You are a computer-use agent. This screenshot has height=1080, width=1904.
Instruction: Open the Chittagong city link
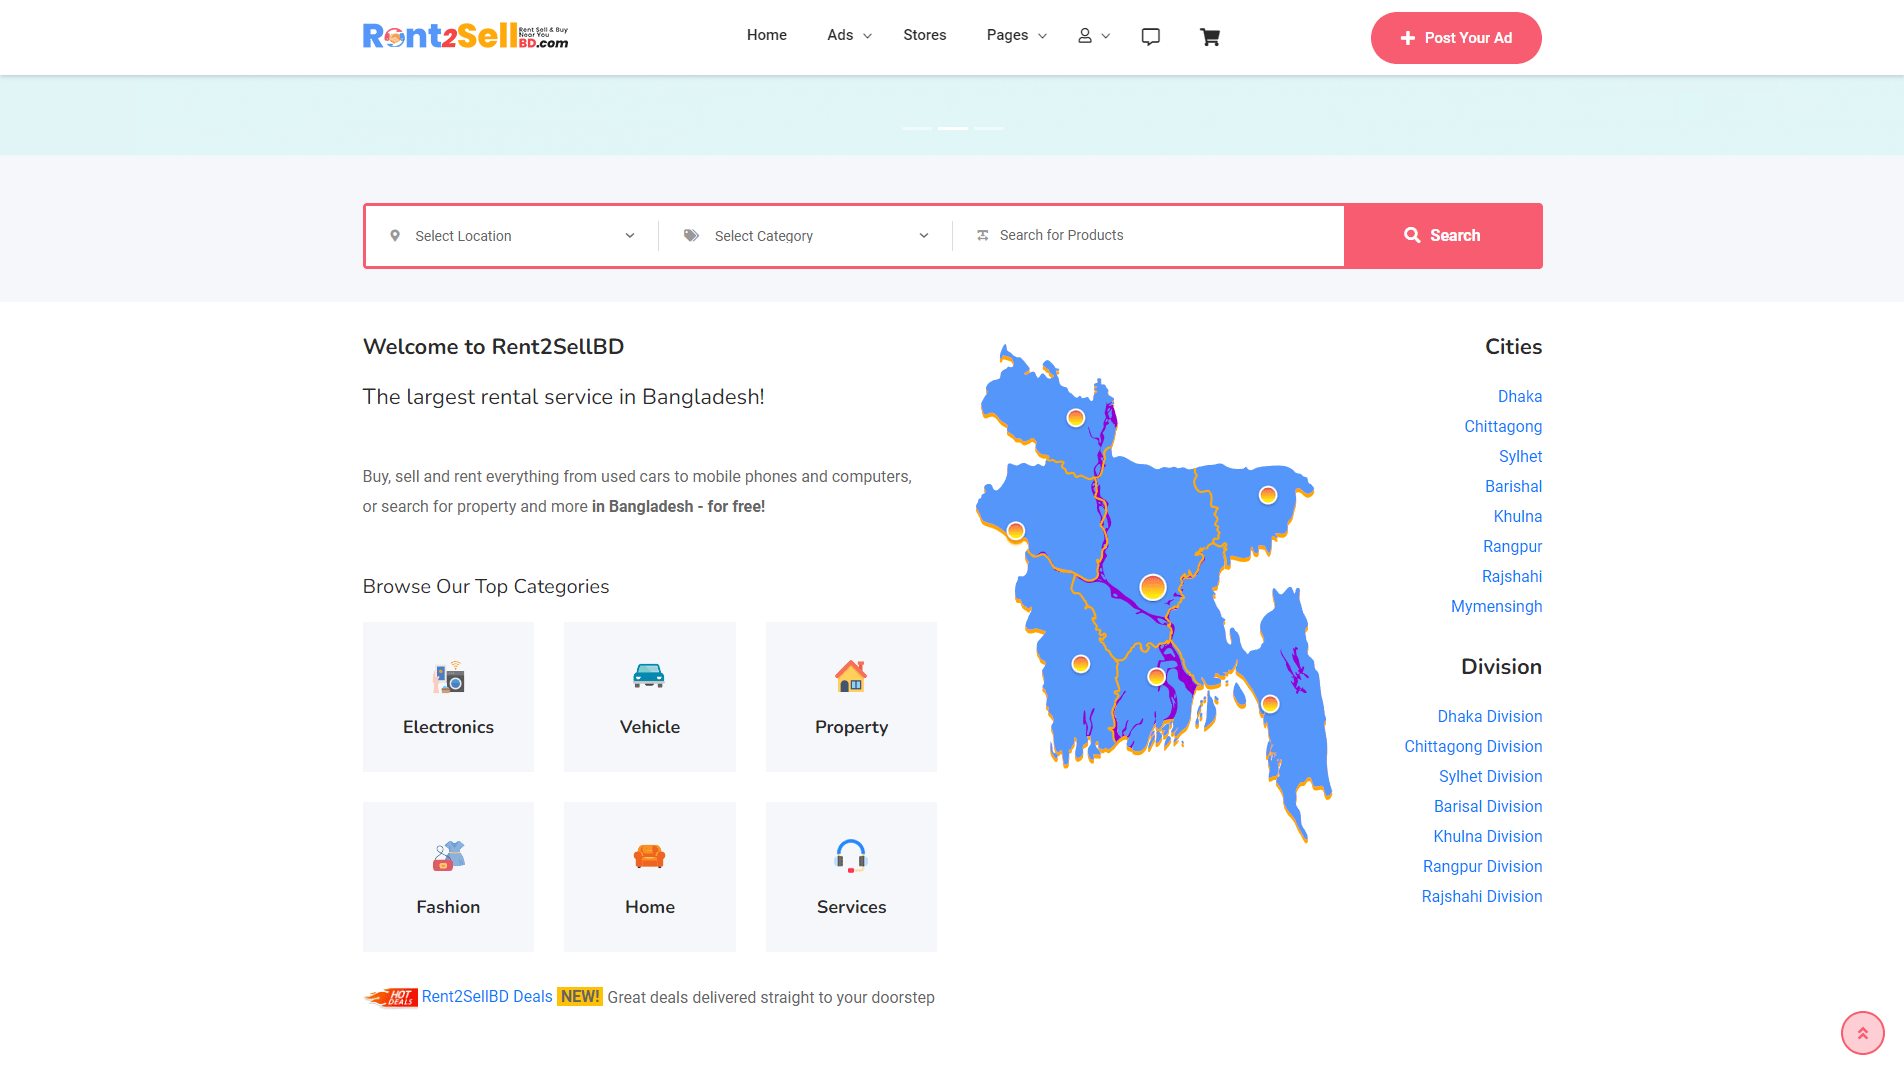(1503, 426)
